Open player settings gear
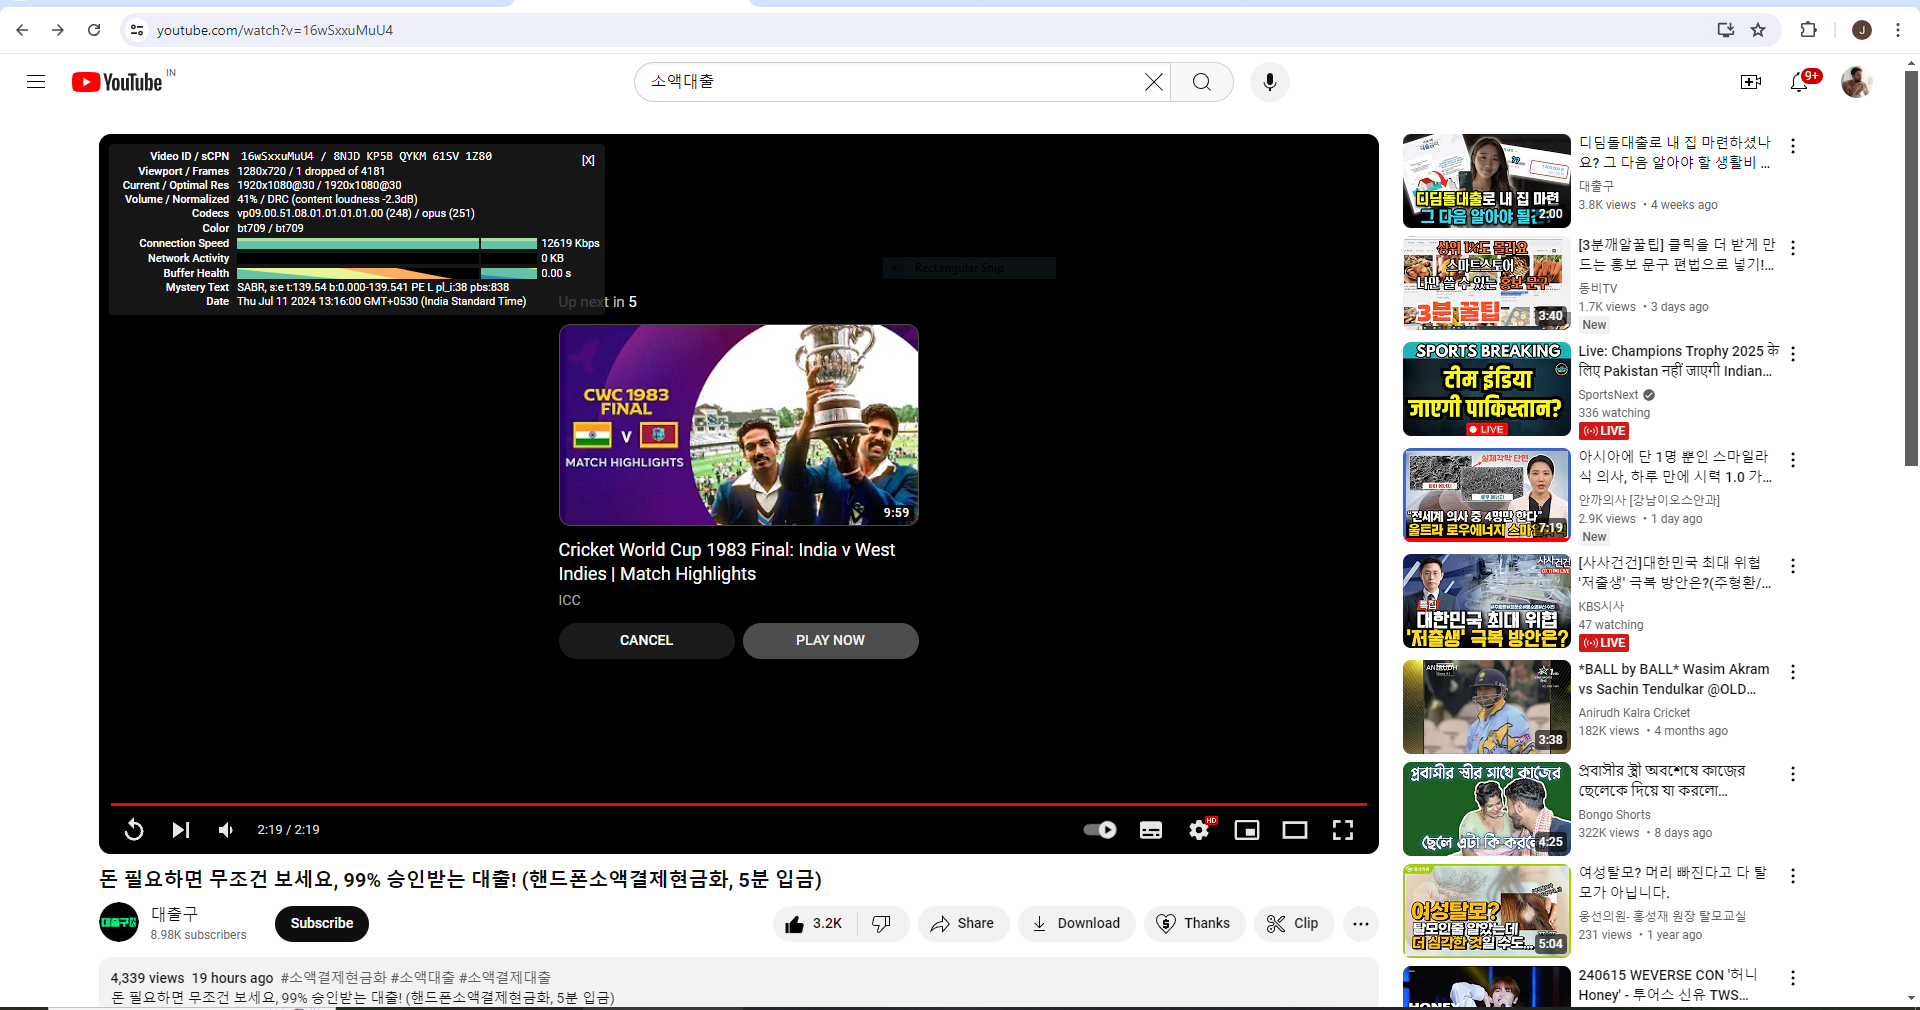 point(1199,830)
